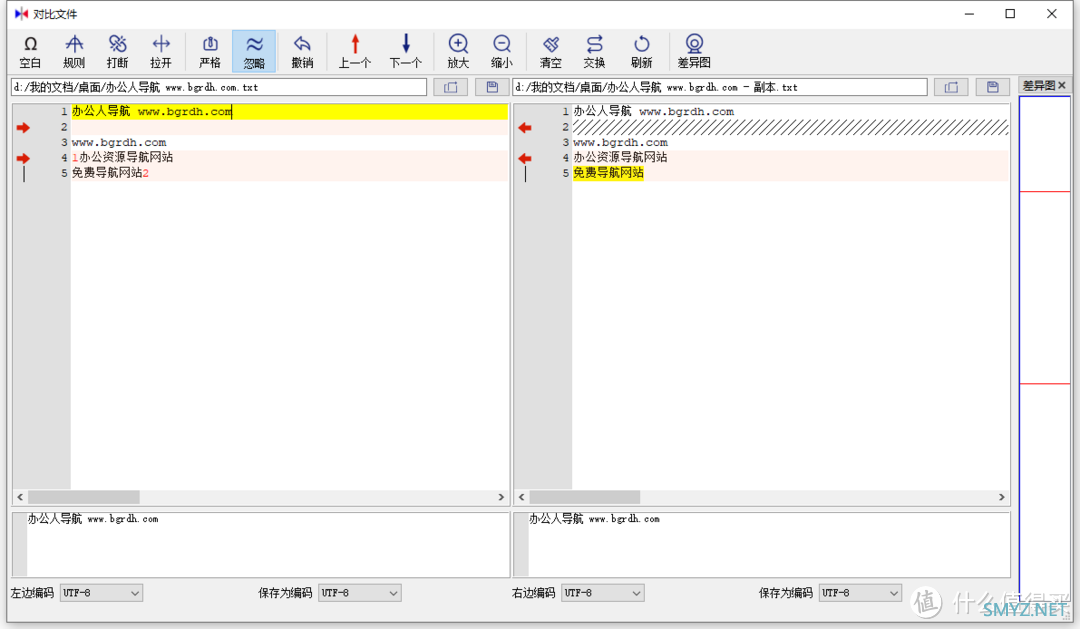The height and width of the screenshot is (629, 1080).
Task: Save the left pane file
Action: (x=492, y=87)
